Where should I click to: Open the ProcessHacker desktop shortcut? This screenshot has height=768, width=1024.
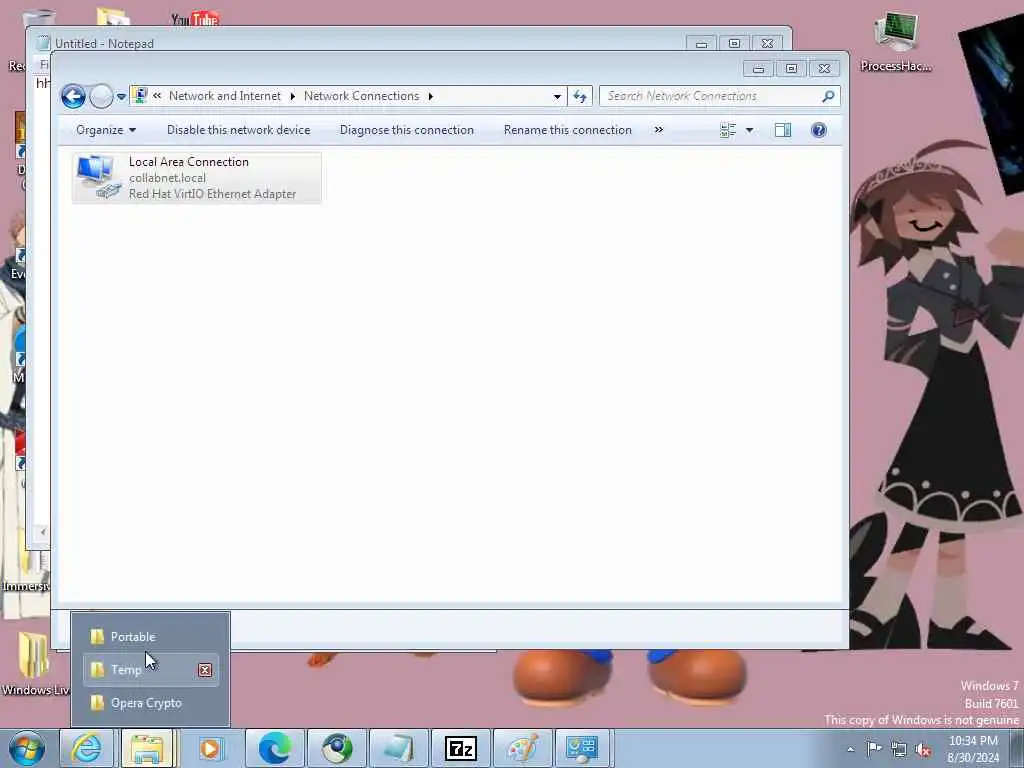click(896, 40)
